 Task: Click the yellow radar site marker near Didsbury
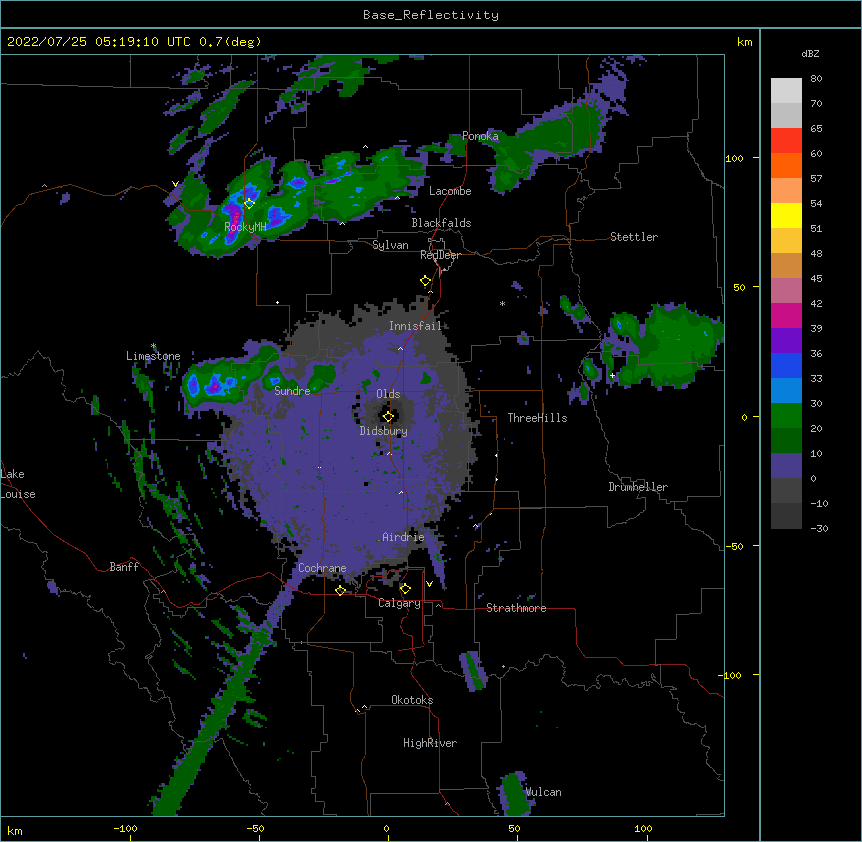point(388,417)
